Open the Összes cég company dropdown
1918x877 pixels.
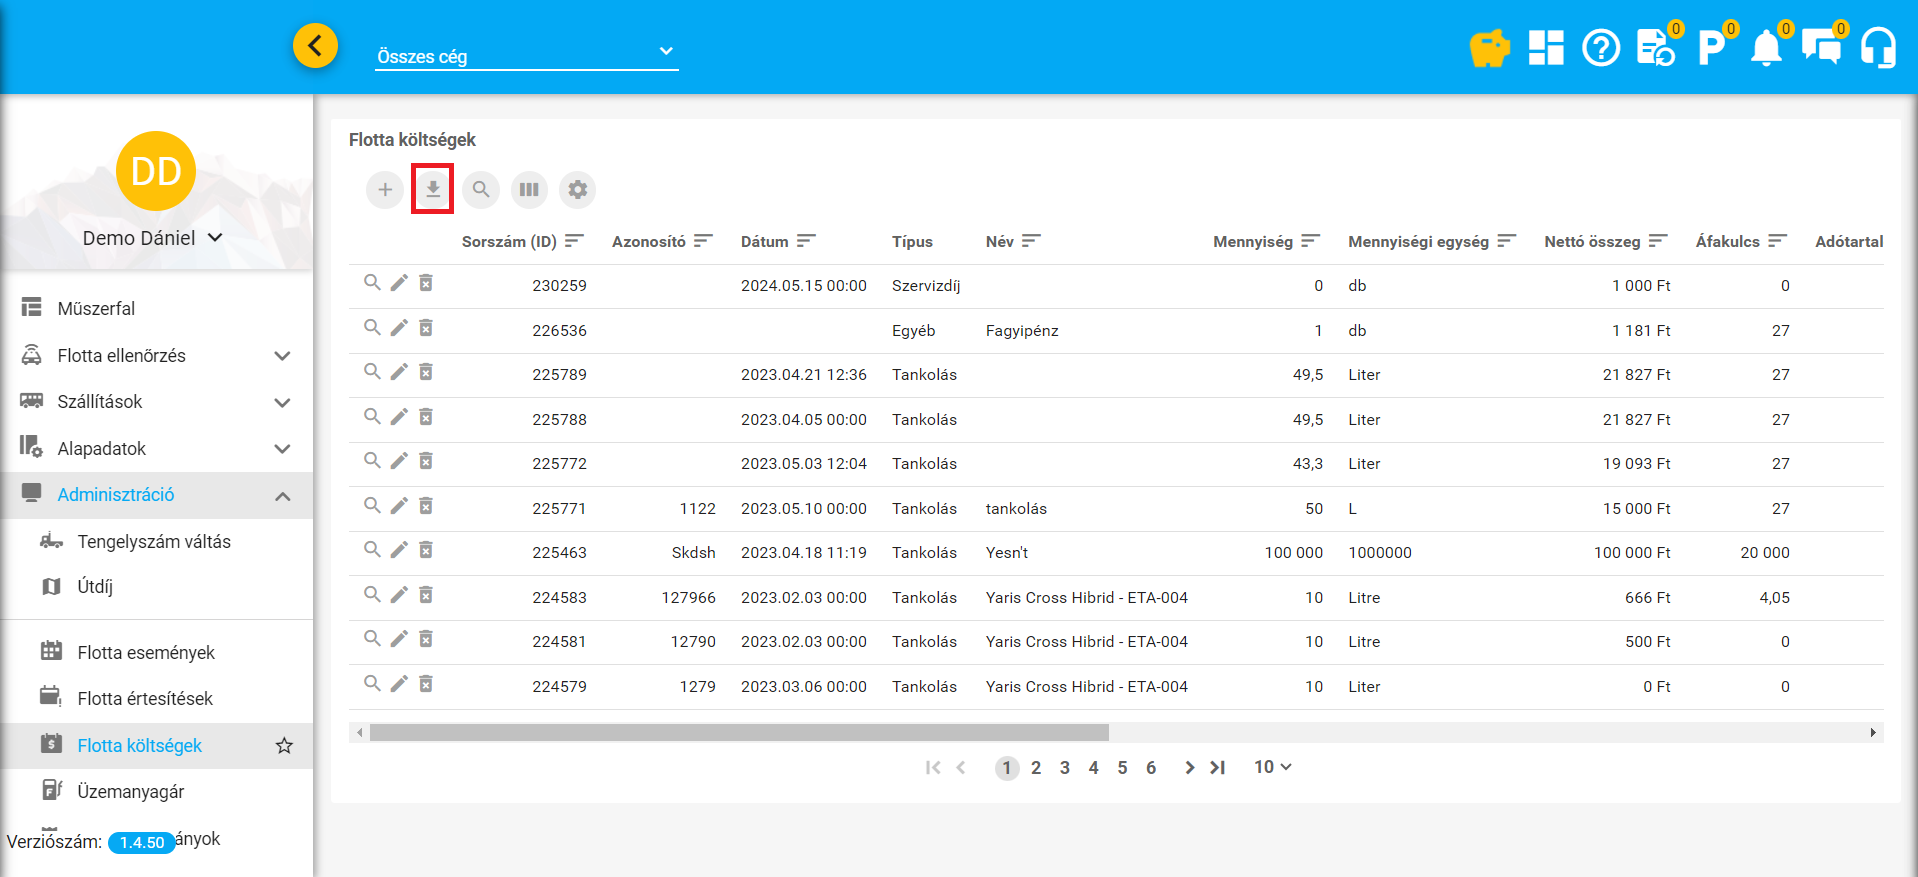click(526, 56)
